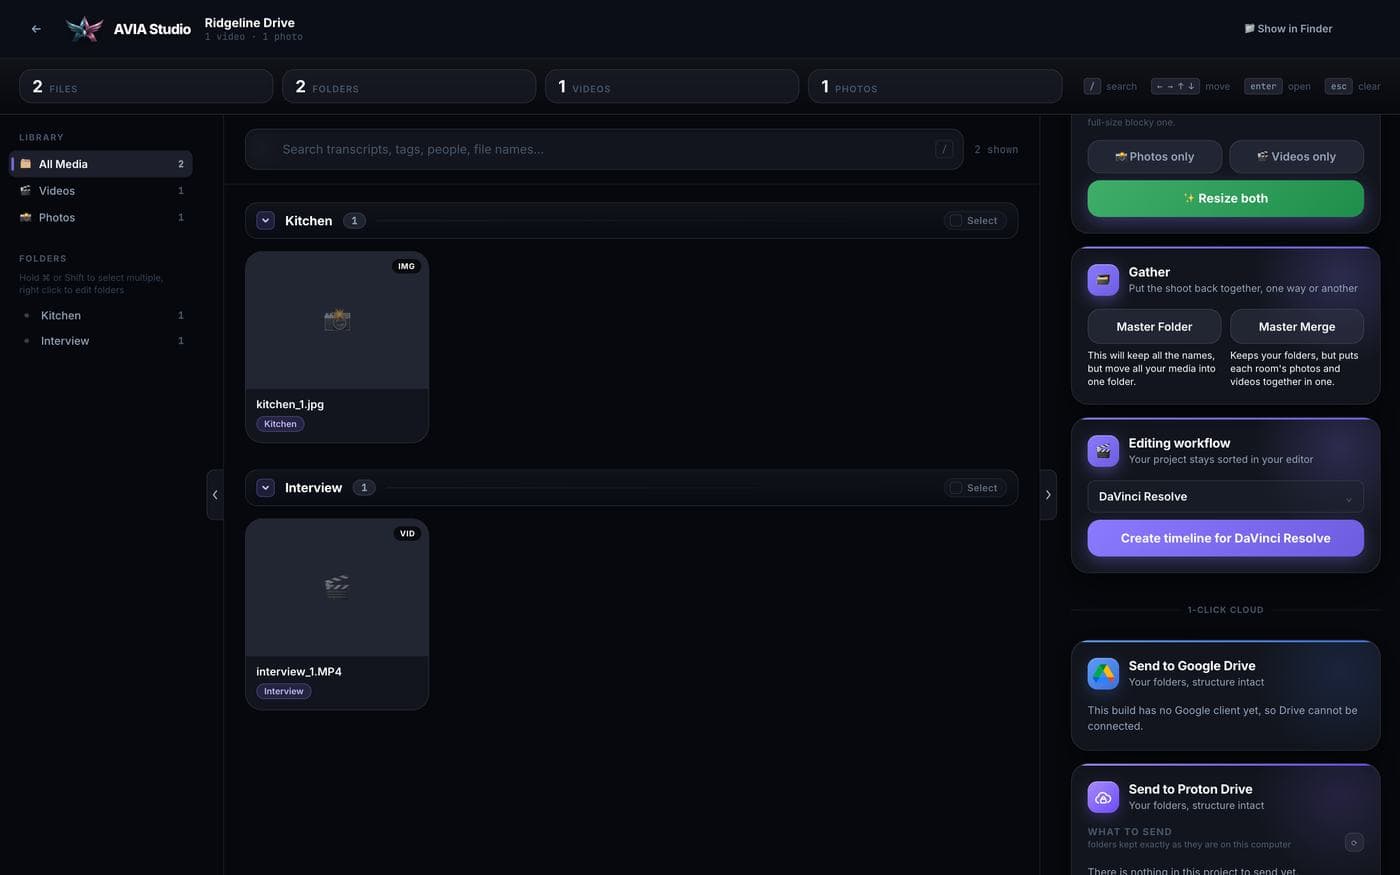Switch to Videos in the Library
1400x875 pixels.
(101, 190)
